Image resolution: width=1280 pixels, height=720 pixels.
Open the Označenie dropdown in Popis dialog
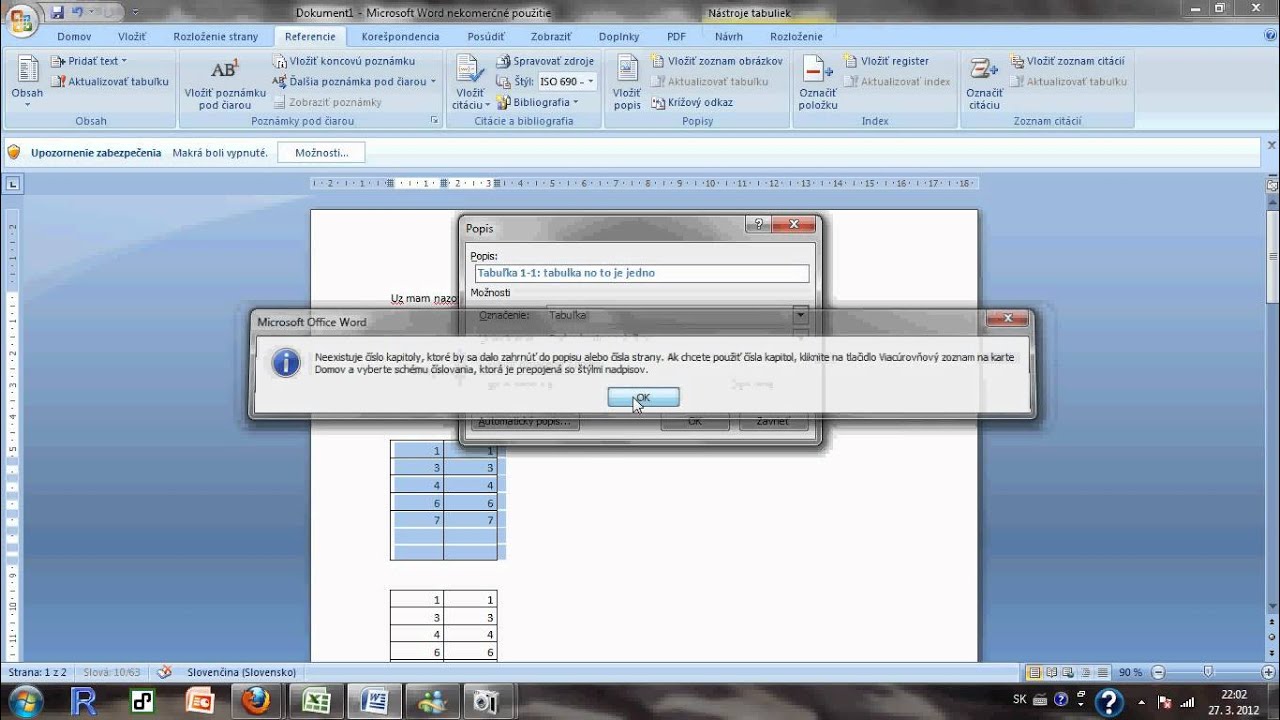point(800,315)
